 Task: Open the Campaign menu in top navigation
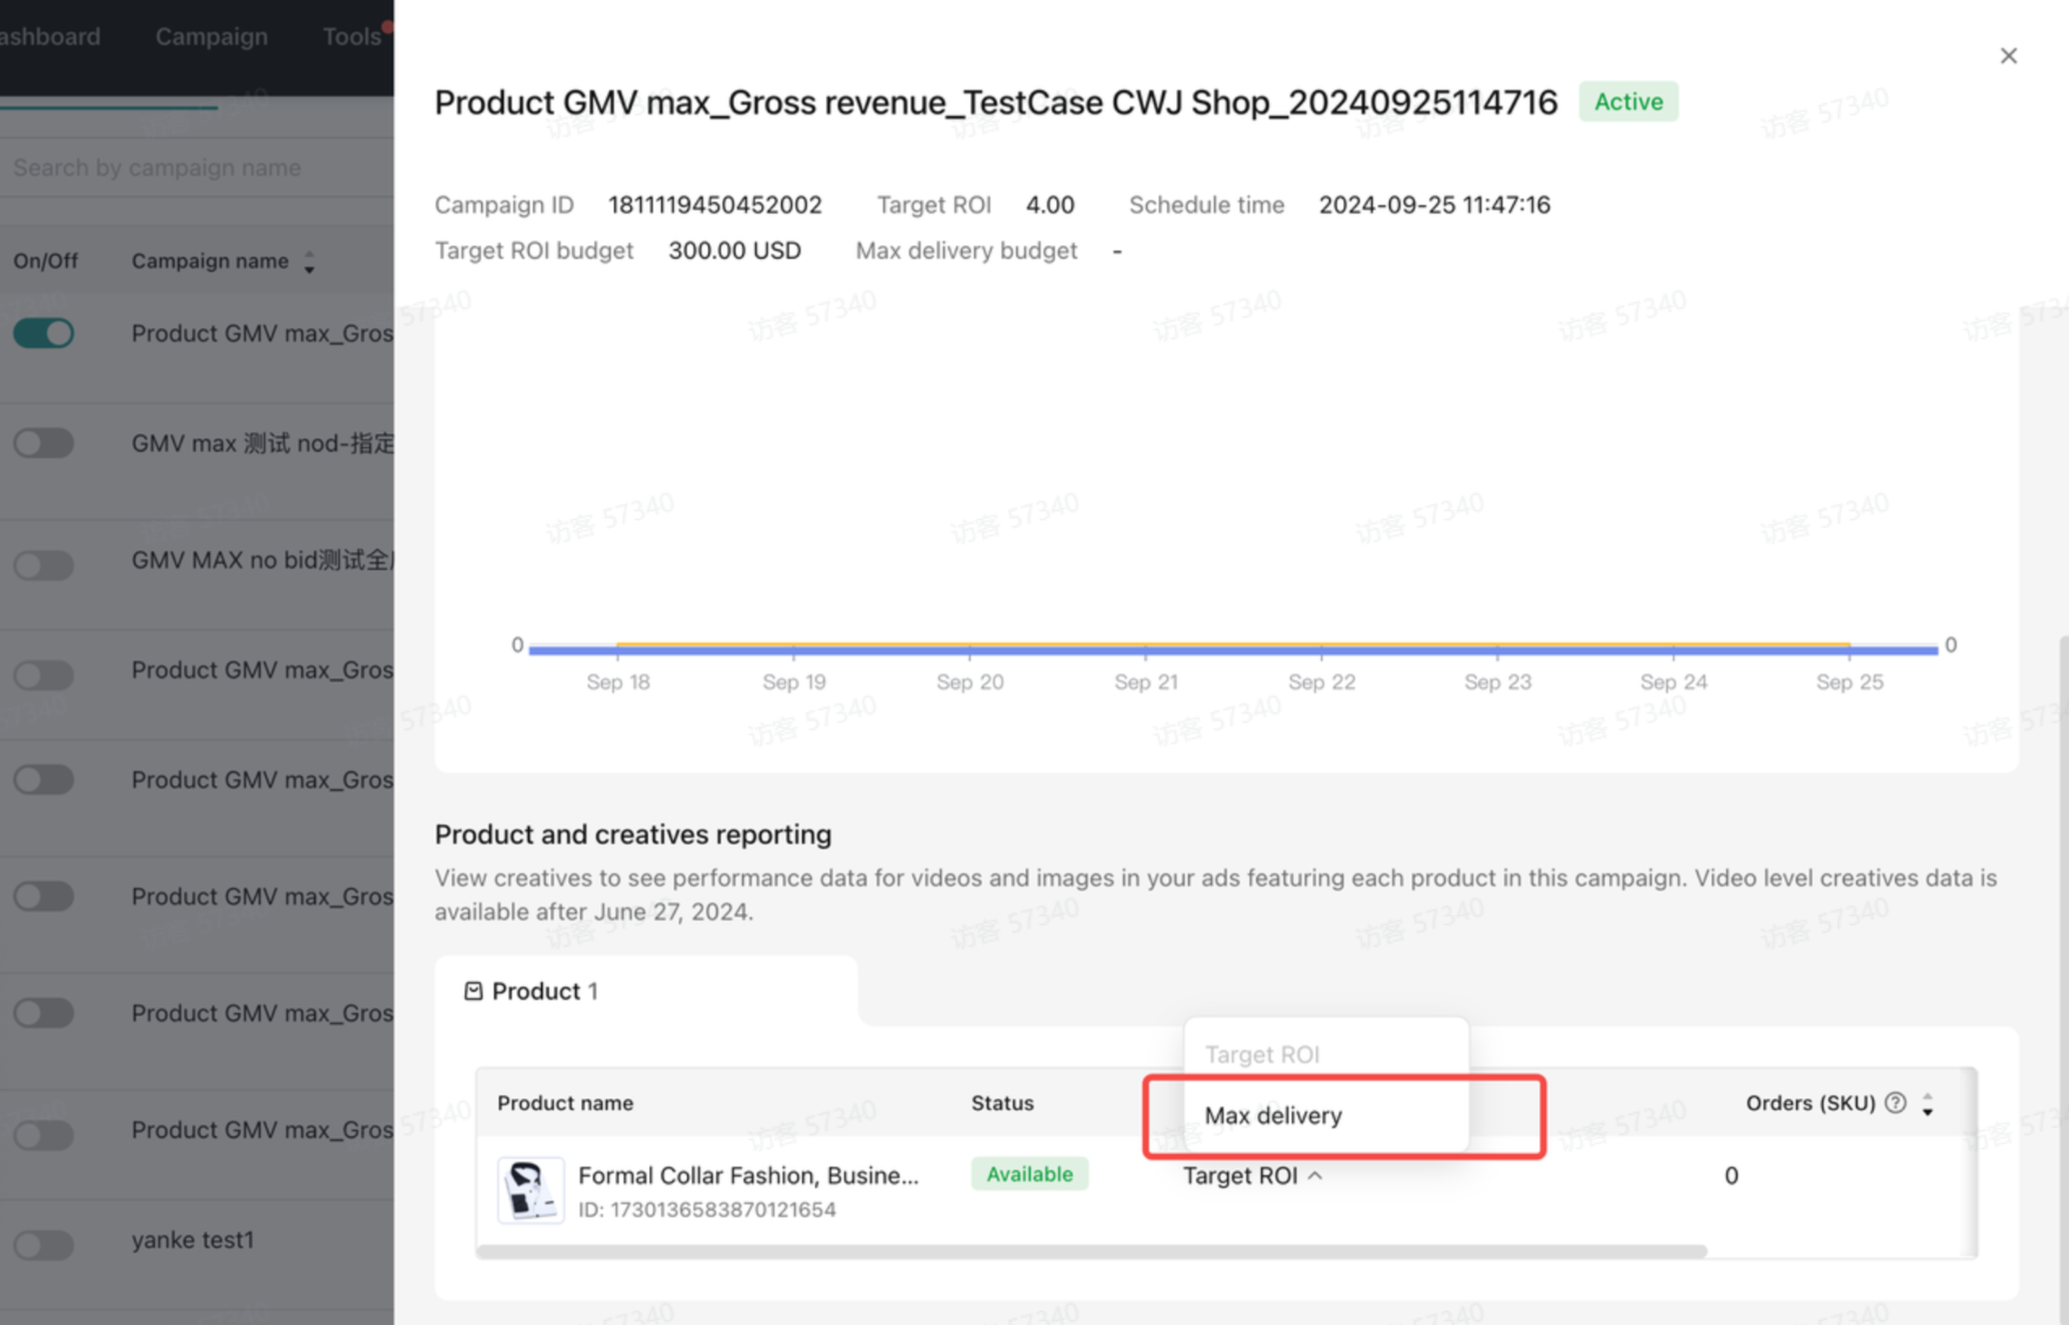[211, 37]
